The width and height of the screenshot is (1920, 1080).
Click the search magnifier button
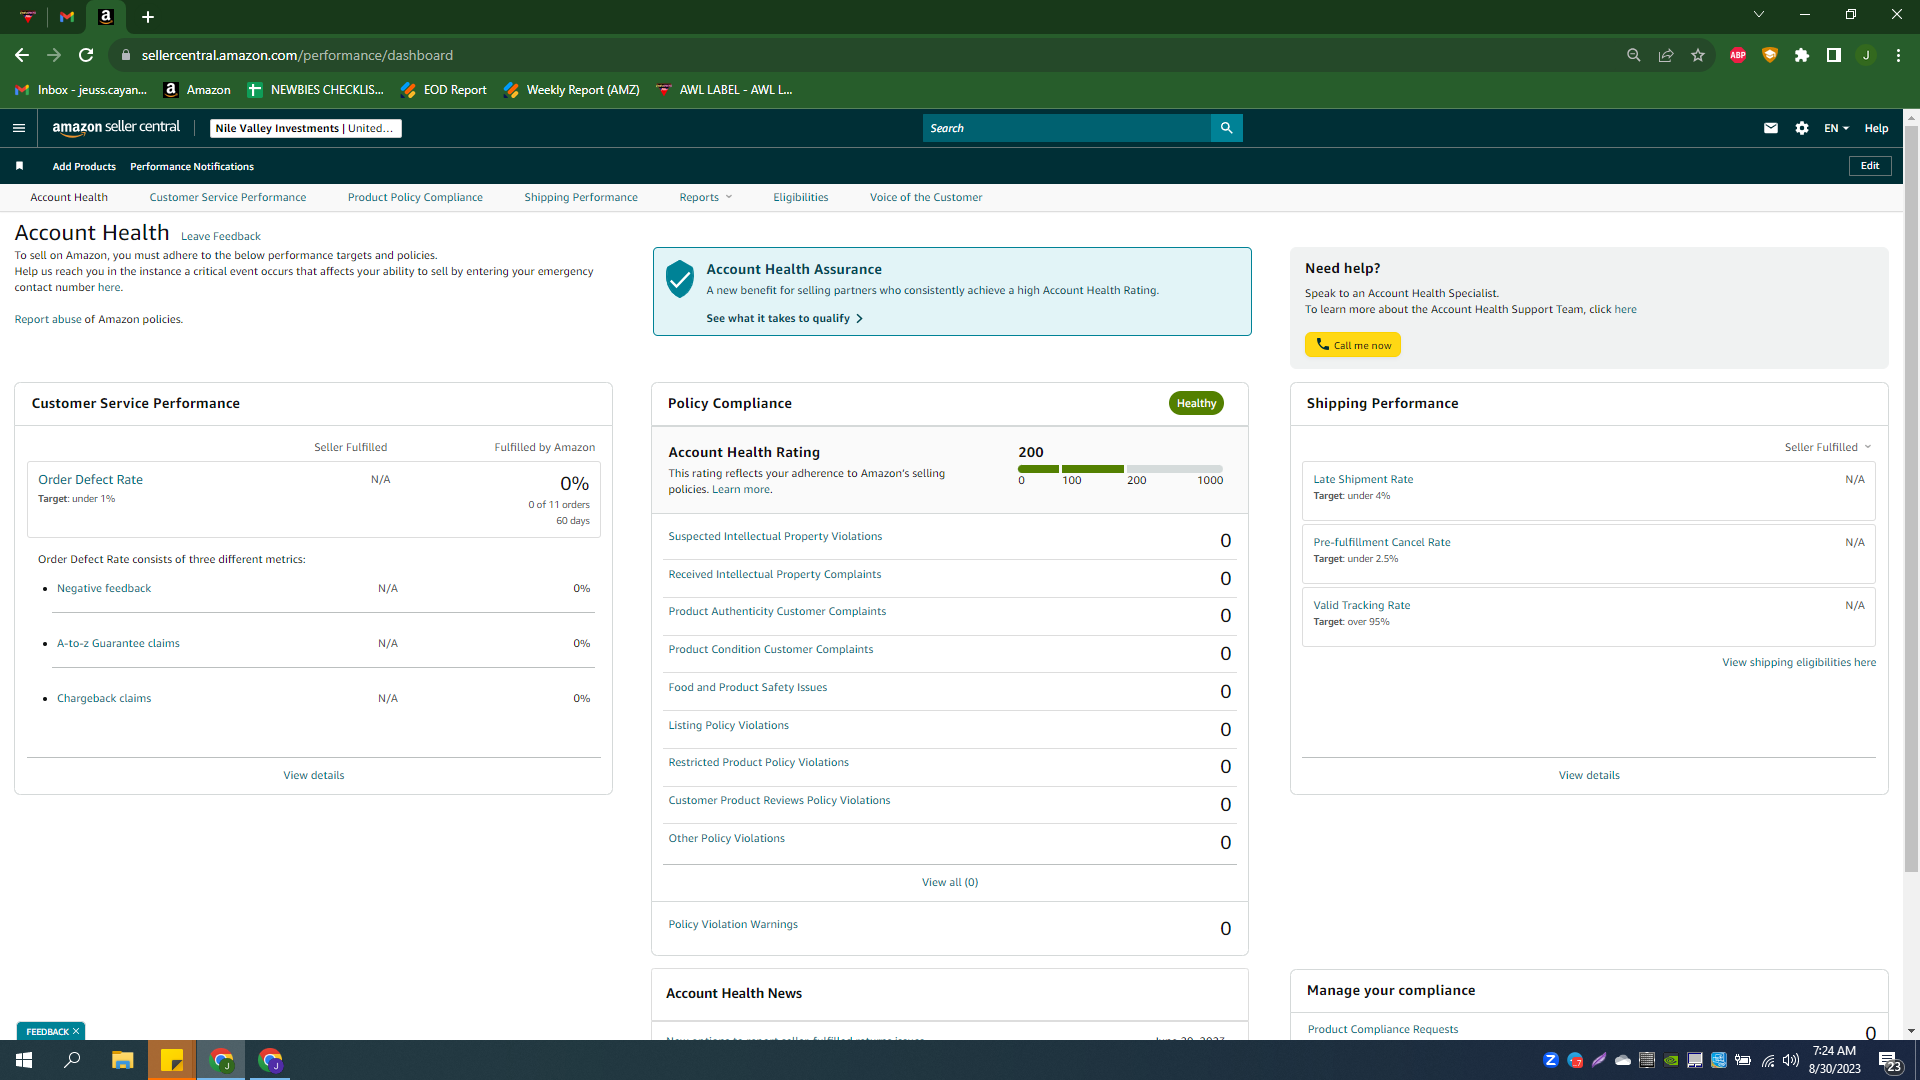pos(1226,128)
